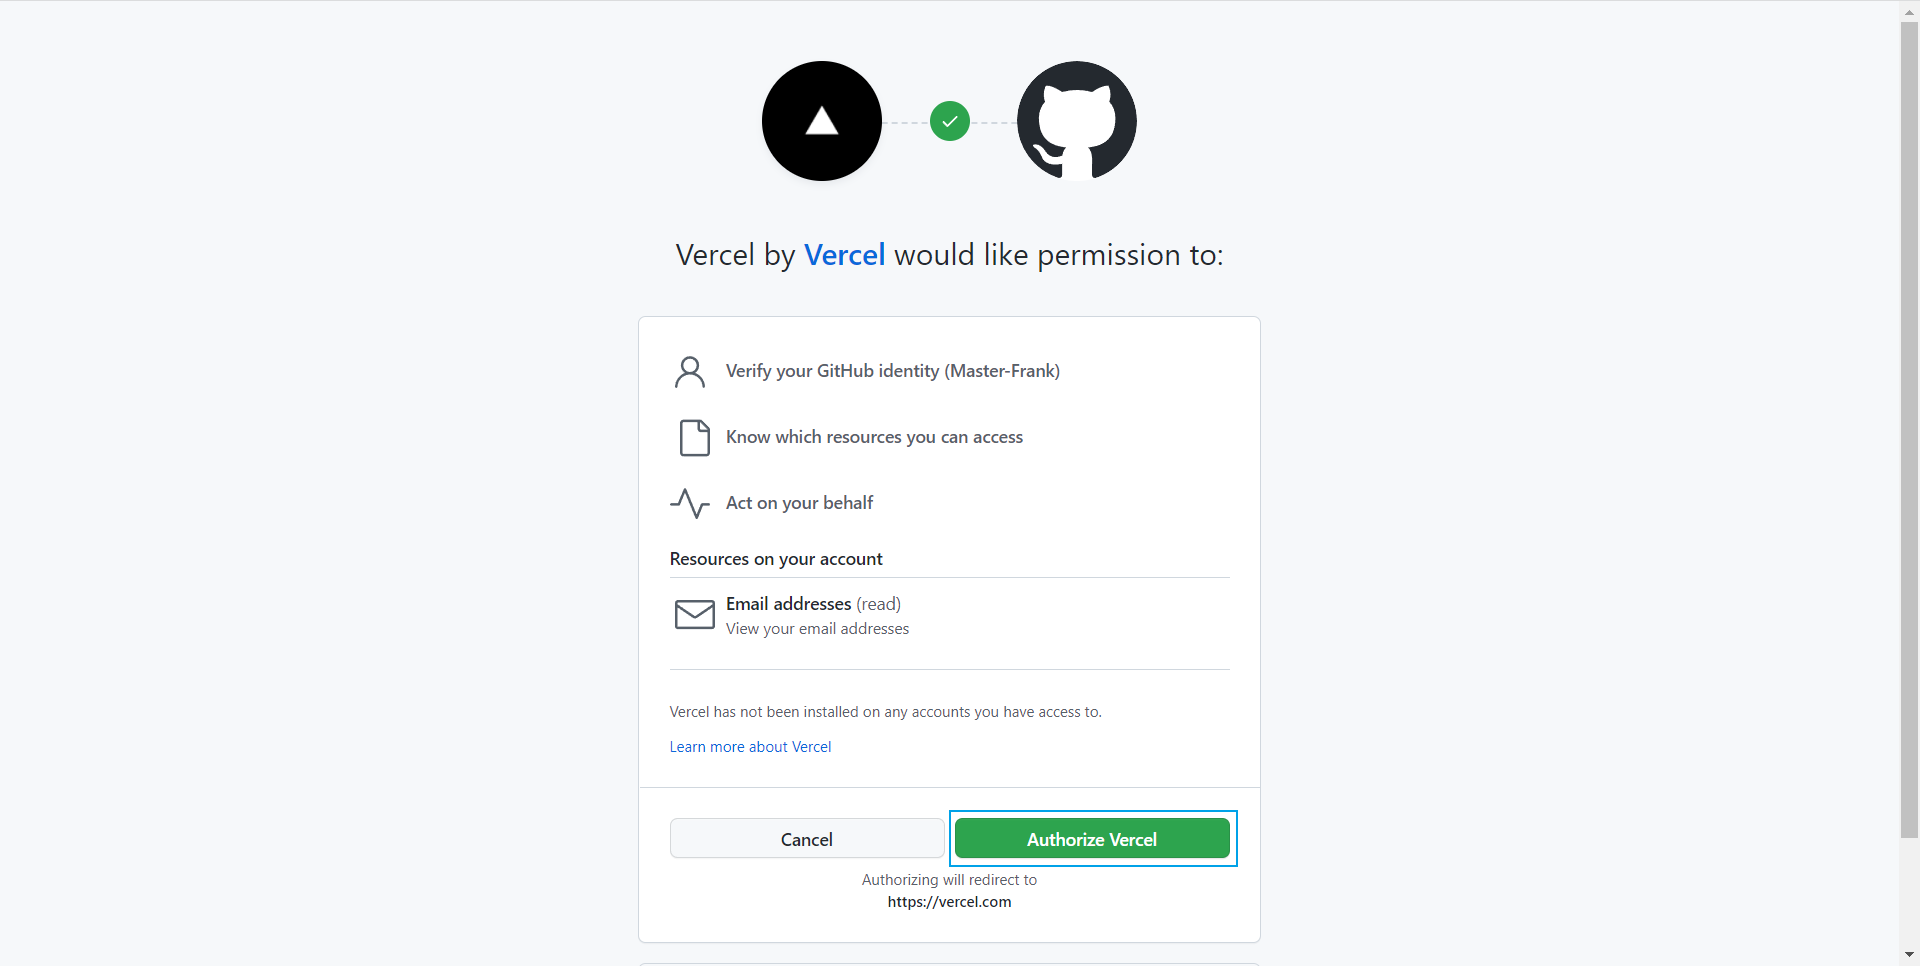Click the scrollbar up arrow
This screenshot has height=966, width=1920.
(1910, 11)
